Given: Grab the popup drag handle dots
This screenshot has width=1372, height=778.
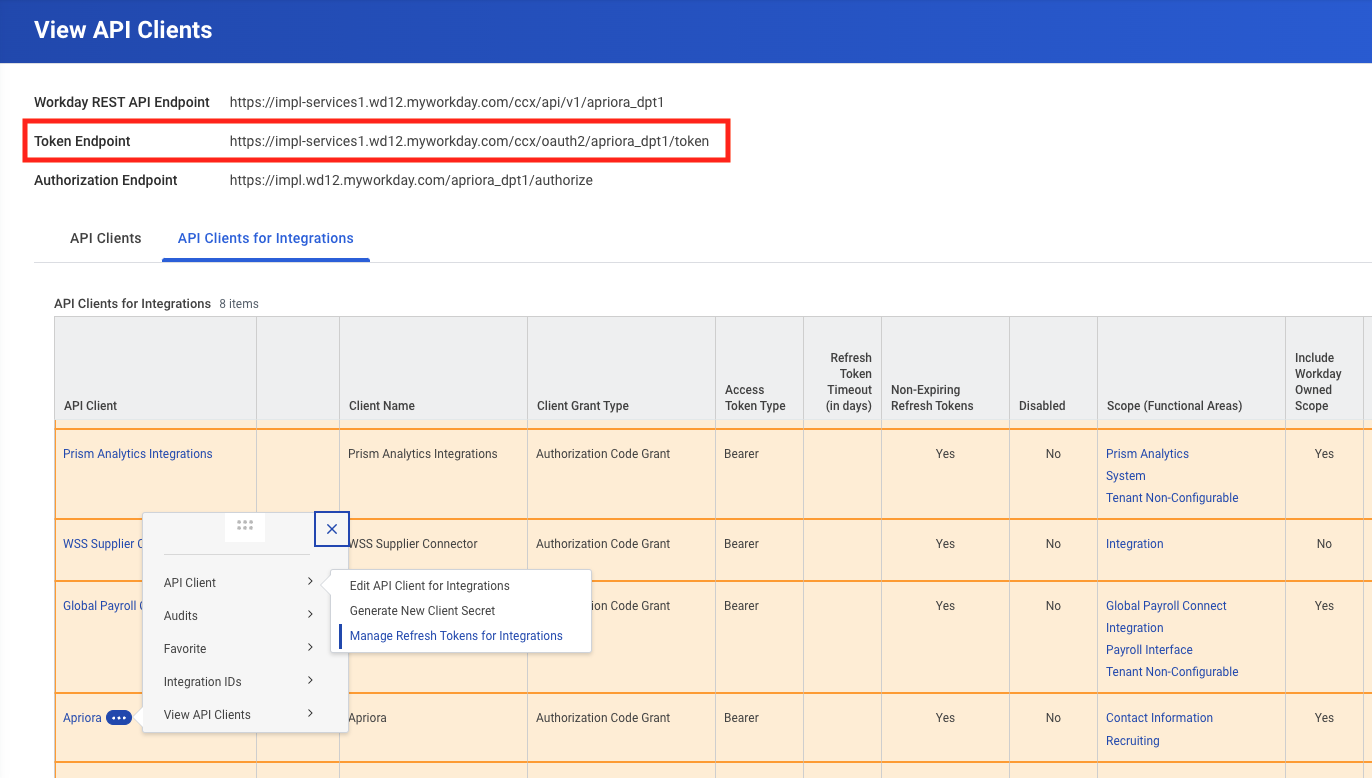Looking at the screenshot, I should pyautogui.click(x=245, y=525).
